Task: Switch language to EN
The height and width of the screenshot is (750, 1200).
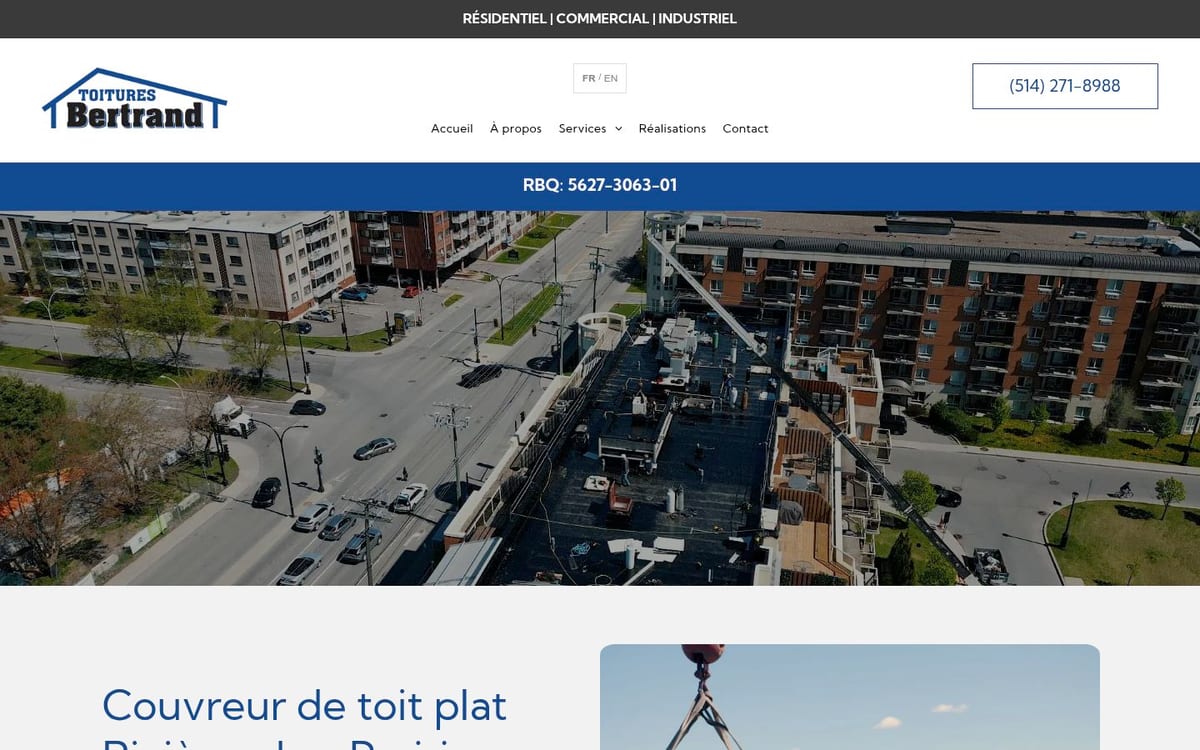Action: (x=611, y=78)
